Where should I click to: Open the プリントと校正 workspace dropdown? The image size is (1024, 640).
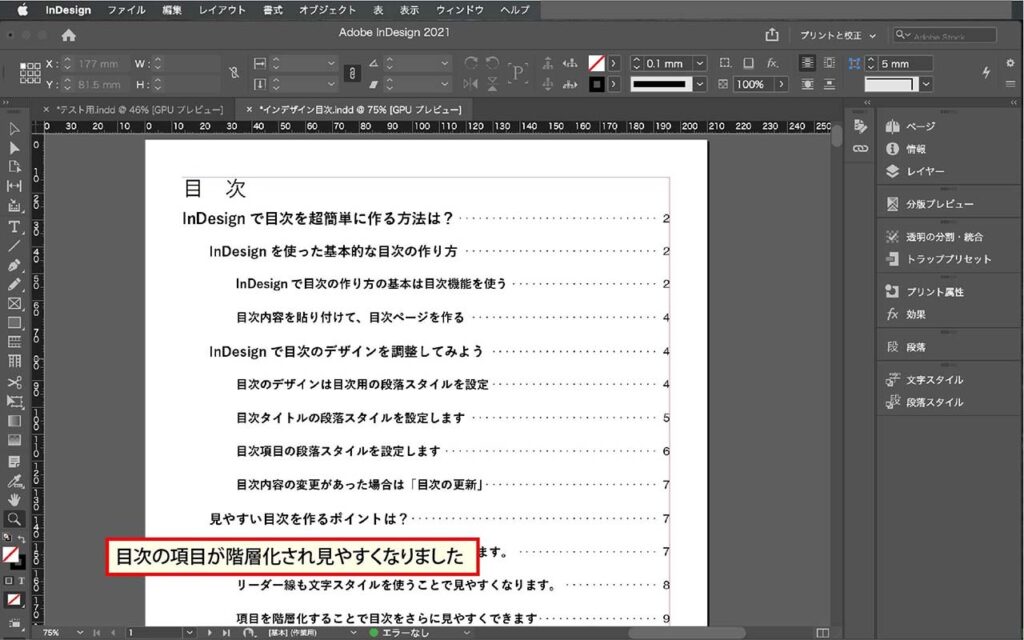[x=837, y=35]
